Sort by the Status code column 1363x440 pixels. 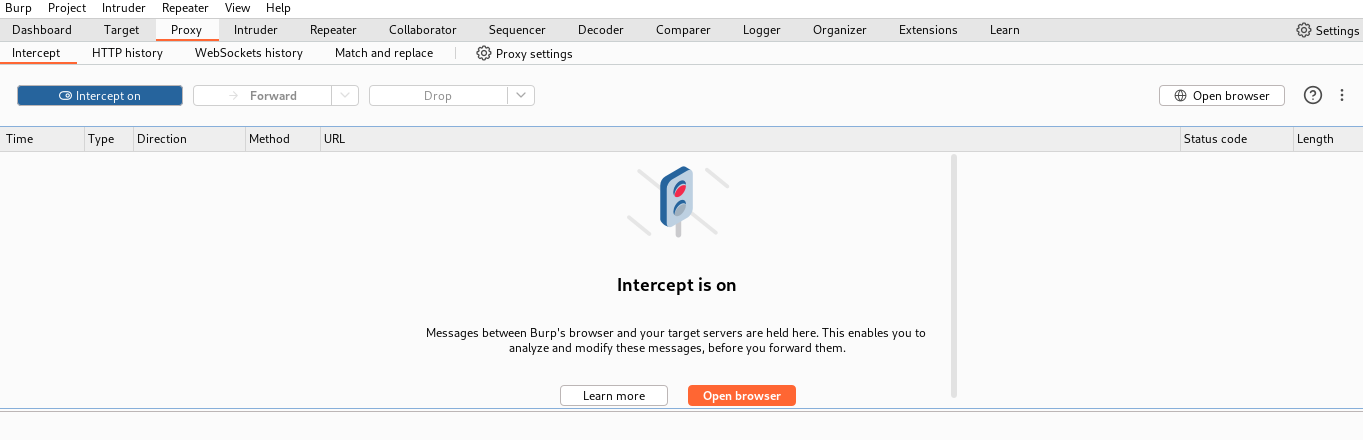tap(1236, 139)
